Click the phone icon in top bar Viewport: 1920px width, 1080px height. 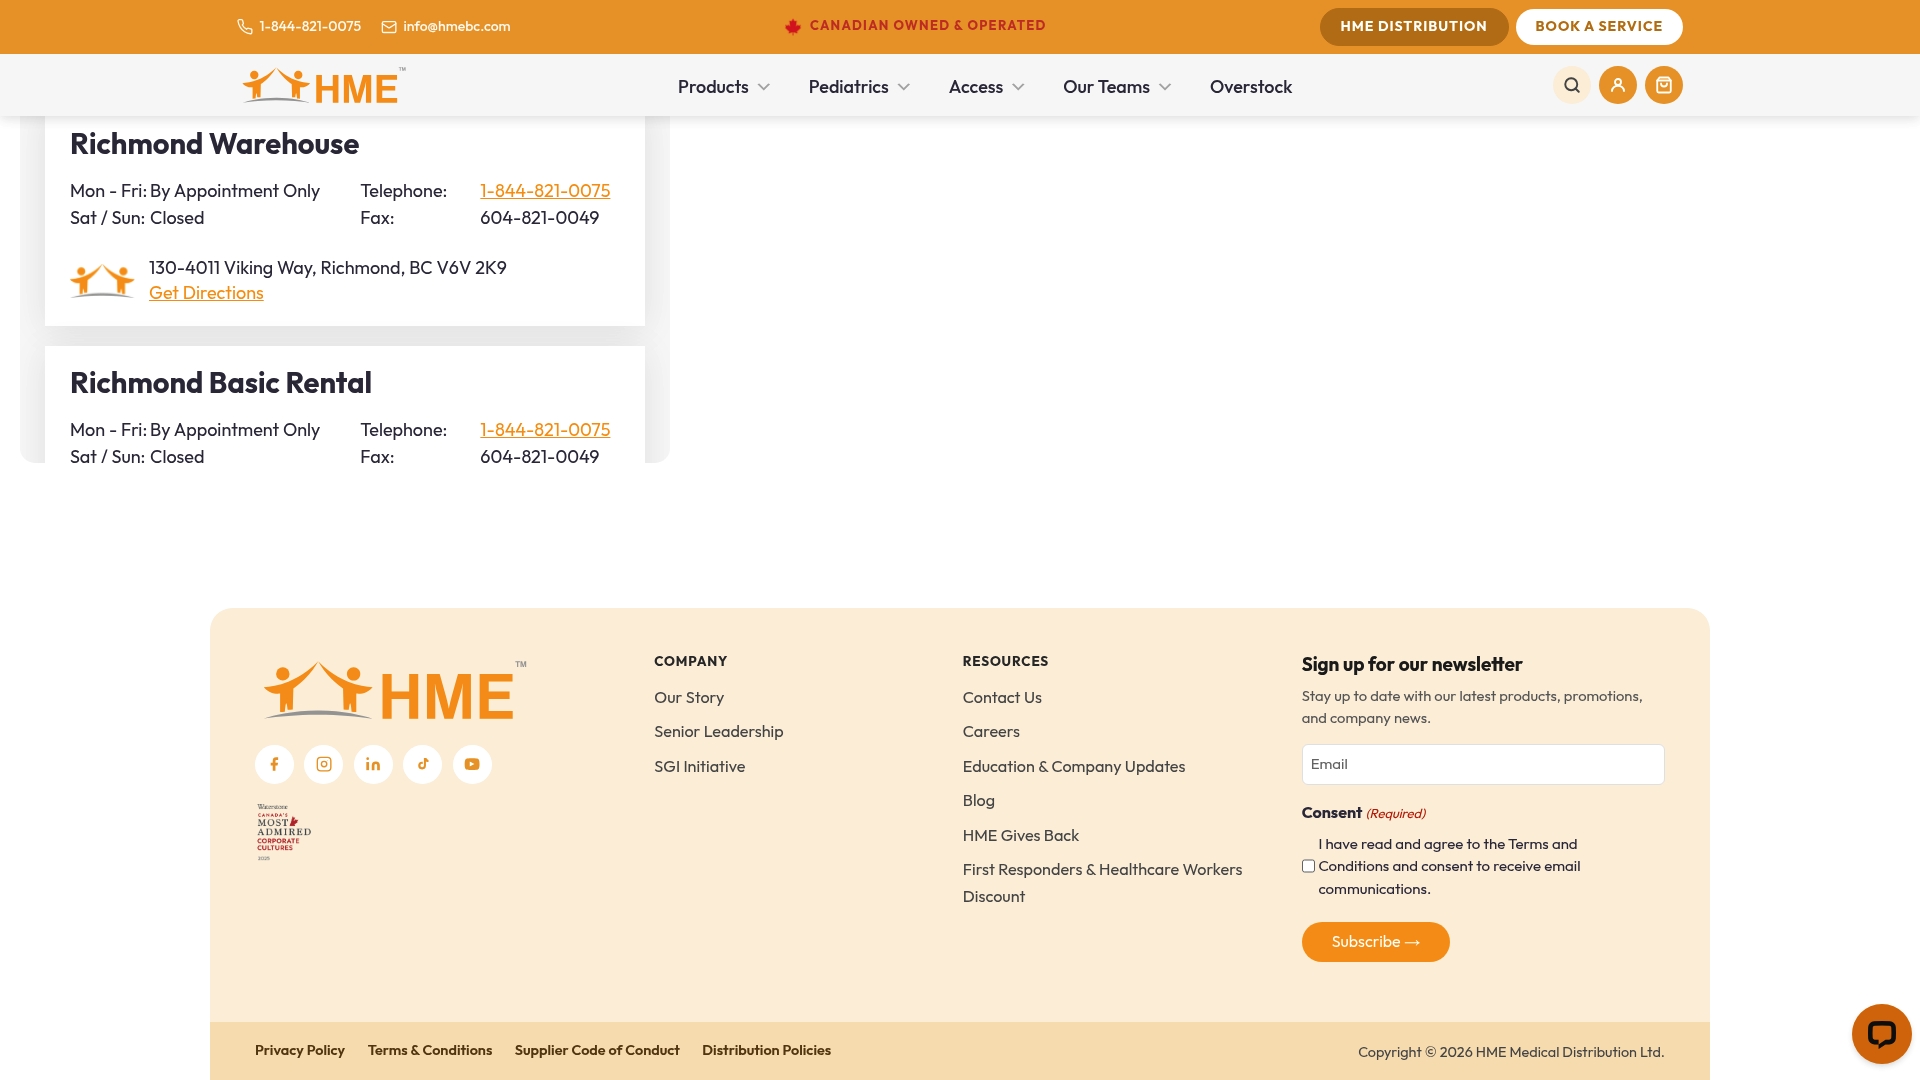[245, 27]
